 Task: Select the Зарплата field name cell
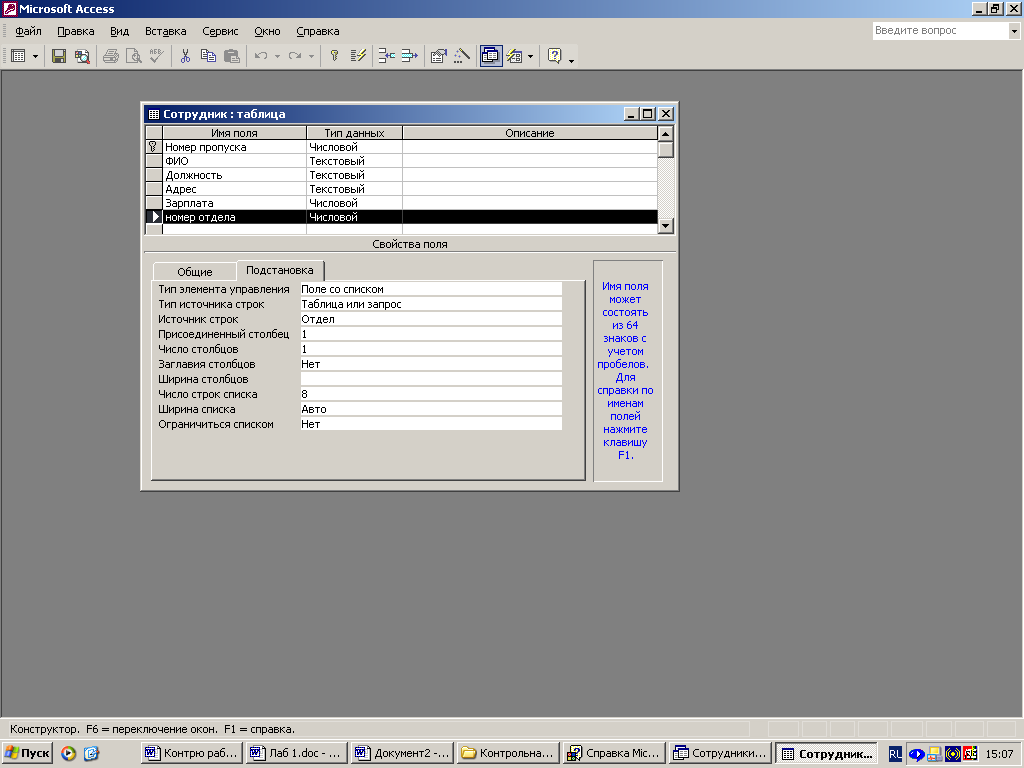point(234,203)
